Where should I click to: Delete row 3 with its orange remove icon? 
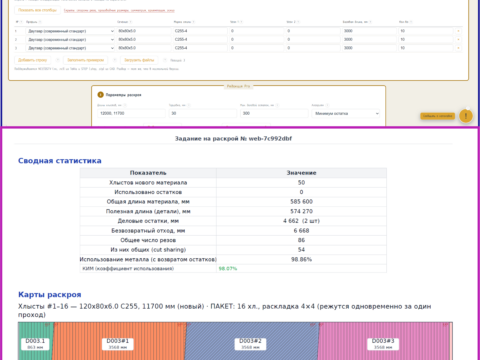tap(459, 48)
